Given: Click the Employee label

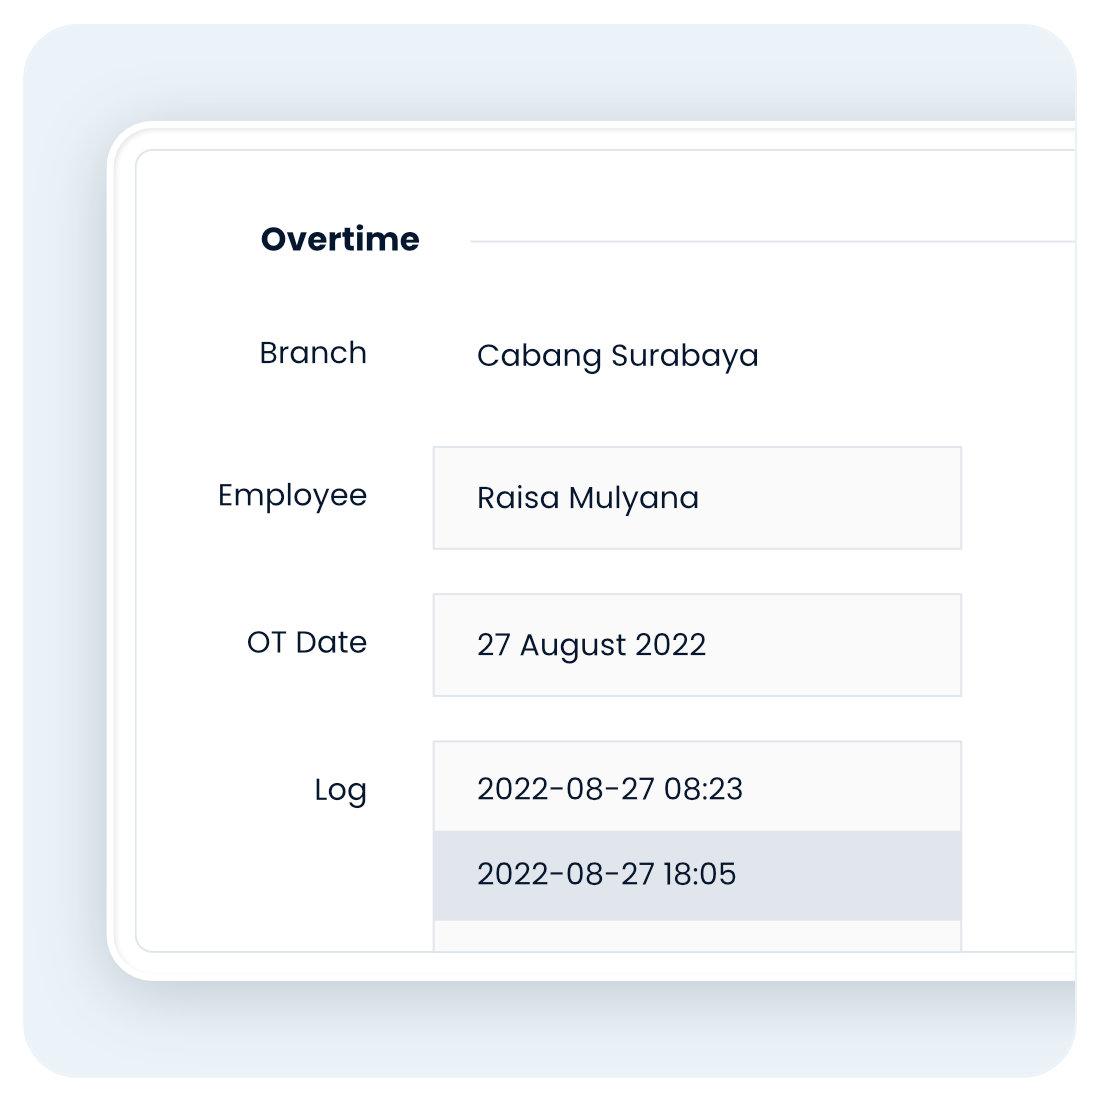Looking at the screenshot, I should 292,496.
